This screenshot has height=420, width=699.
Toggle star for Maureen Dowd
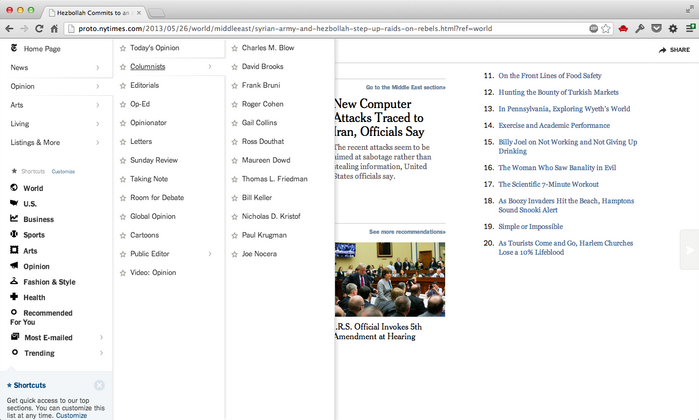pos(234,161)
